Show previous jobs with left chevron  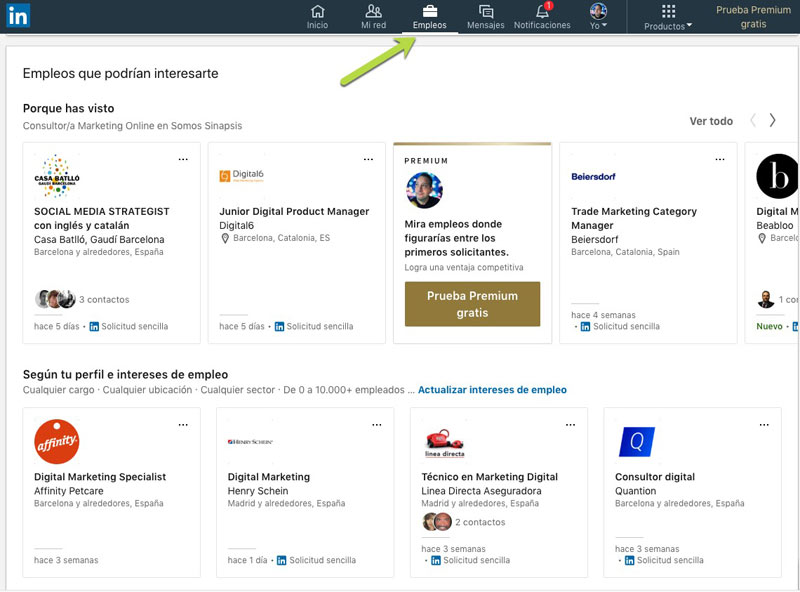(753, 120)
